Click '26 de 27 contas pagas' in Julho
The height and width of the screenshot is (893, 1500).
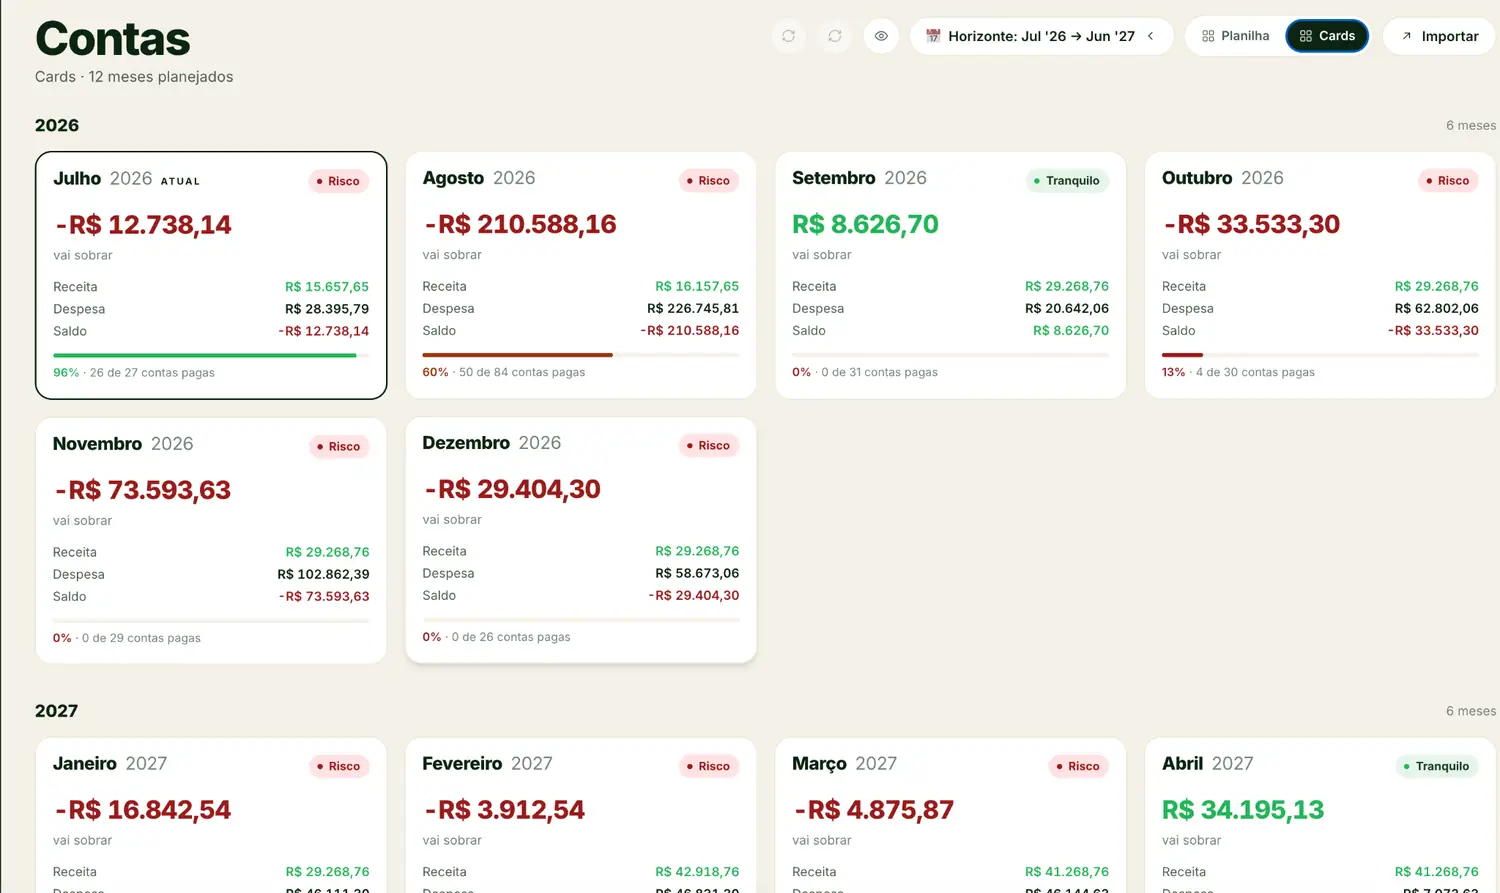point(152,373)
